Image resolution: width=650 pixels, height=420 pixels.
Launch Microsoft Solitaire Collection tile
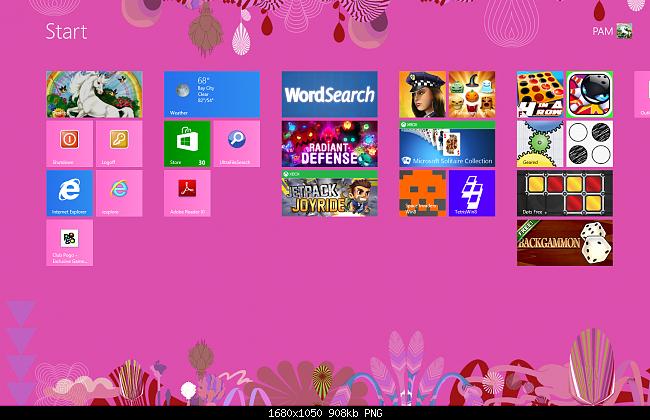(447, 144)
